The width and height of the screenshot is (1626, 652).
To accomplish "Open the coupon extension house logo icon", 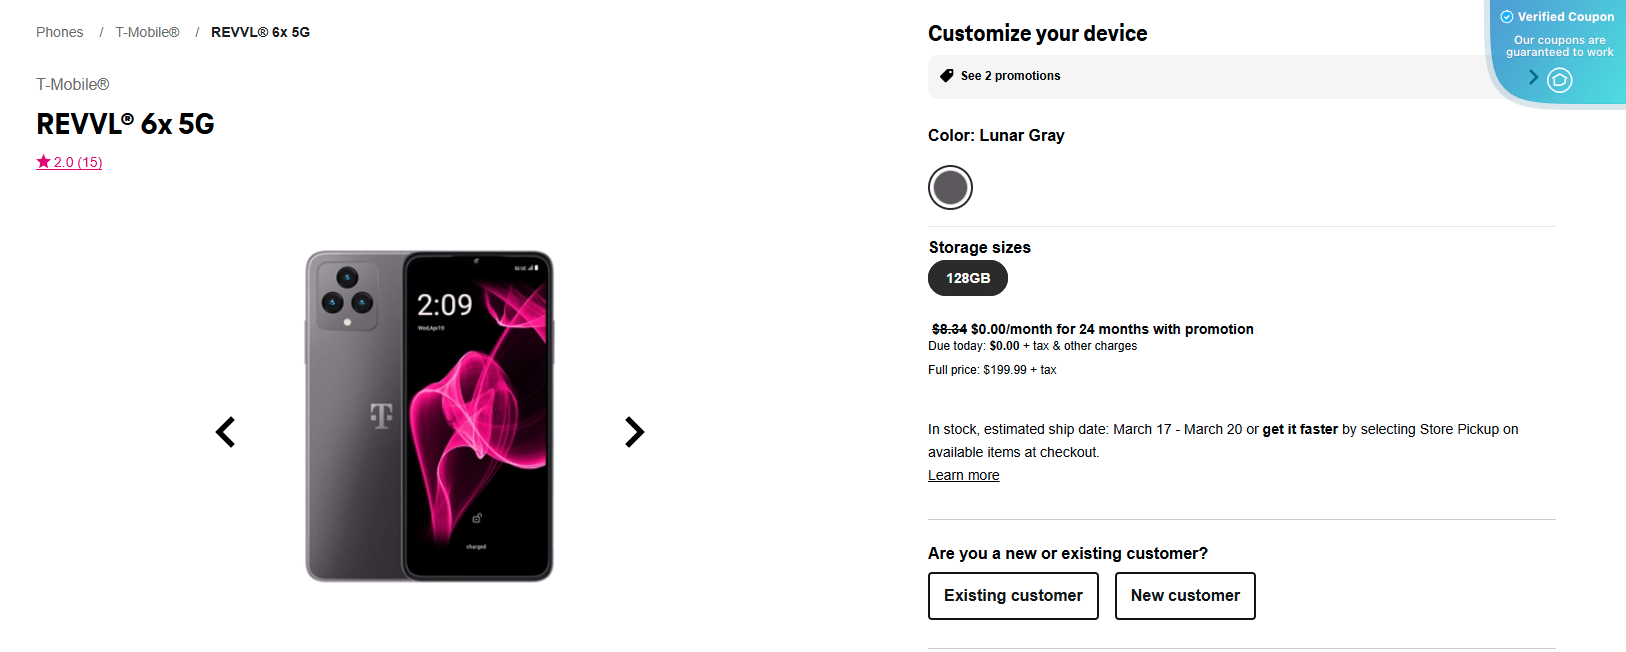I will [1559, 80].
